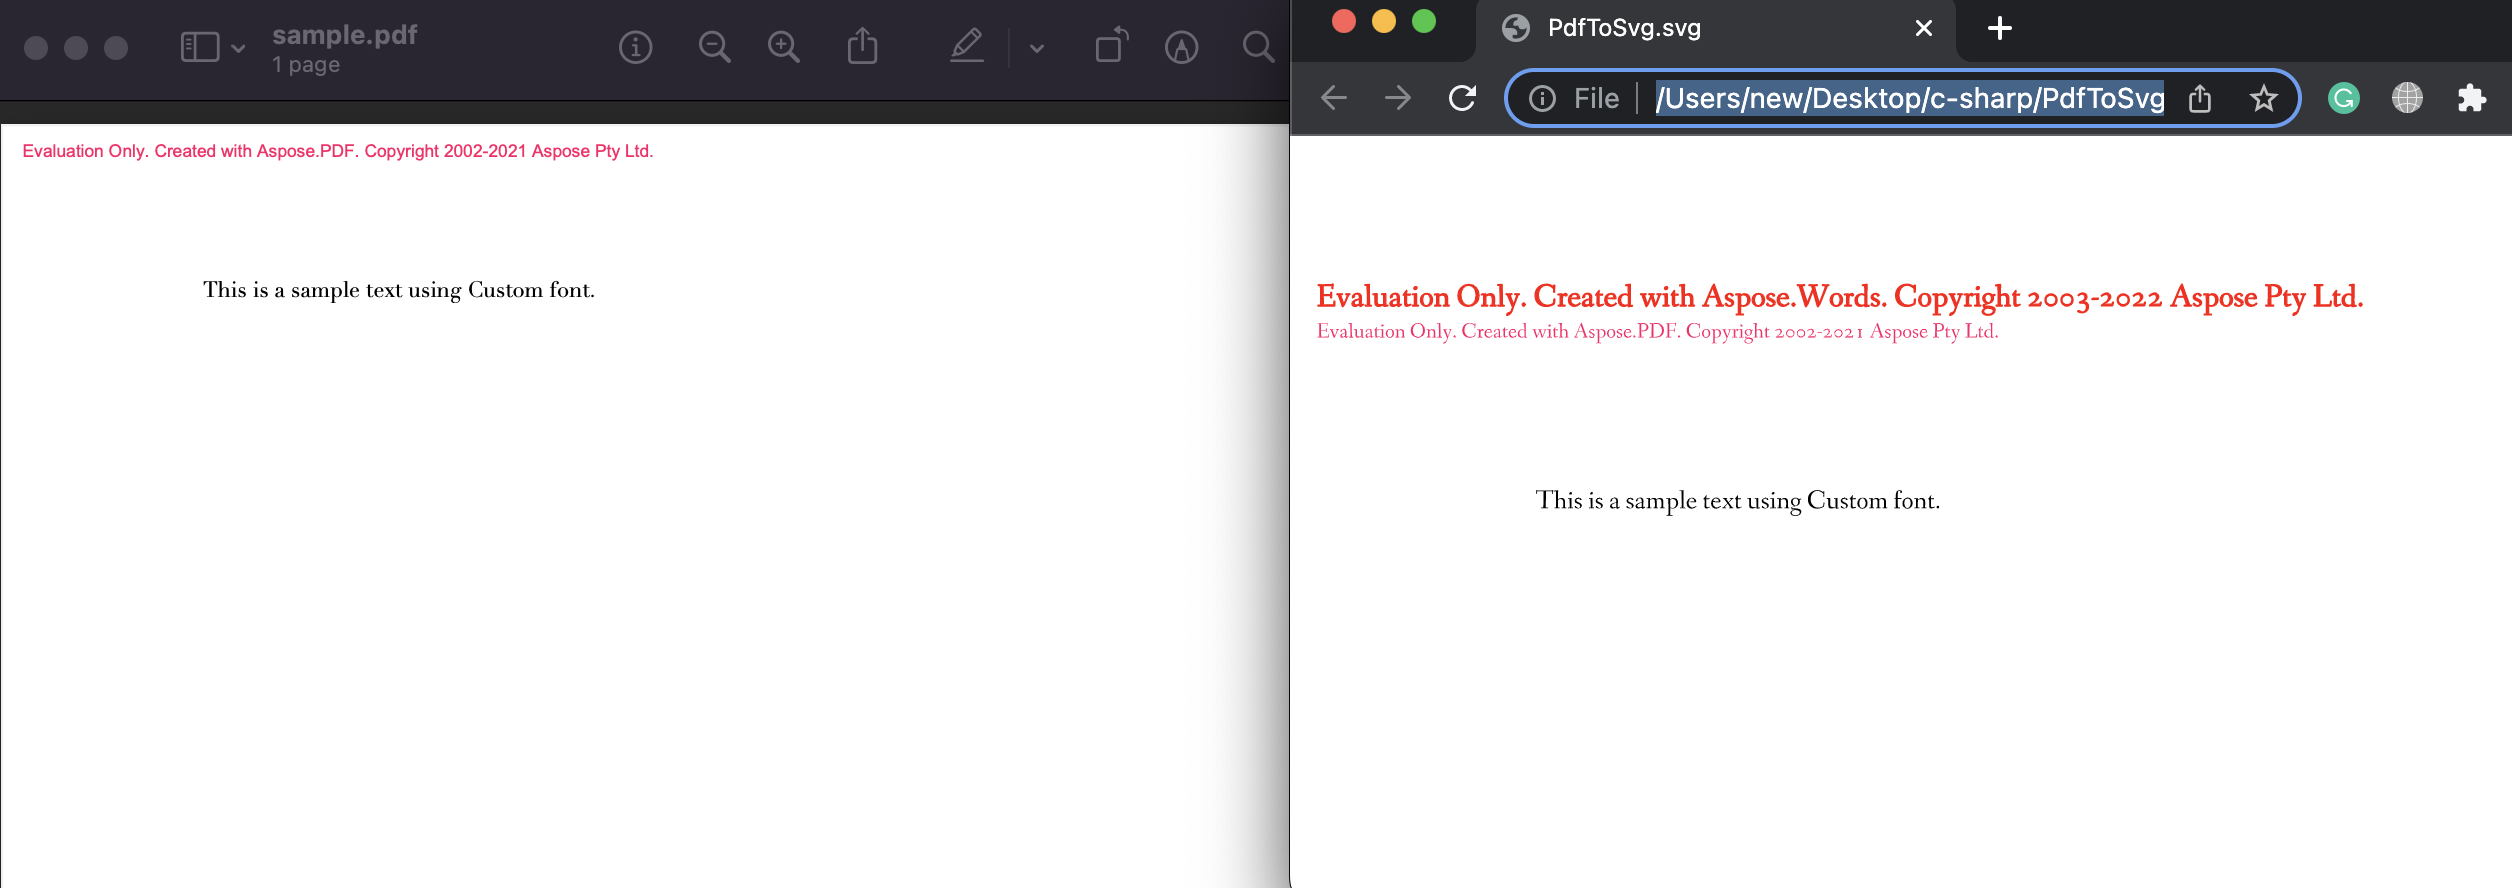The height and width of the screenshot is (888, 2512).
Task: Click the address bar file path
Action: (1908, 98)
